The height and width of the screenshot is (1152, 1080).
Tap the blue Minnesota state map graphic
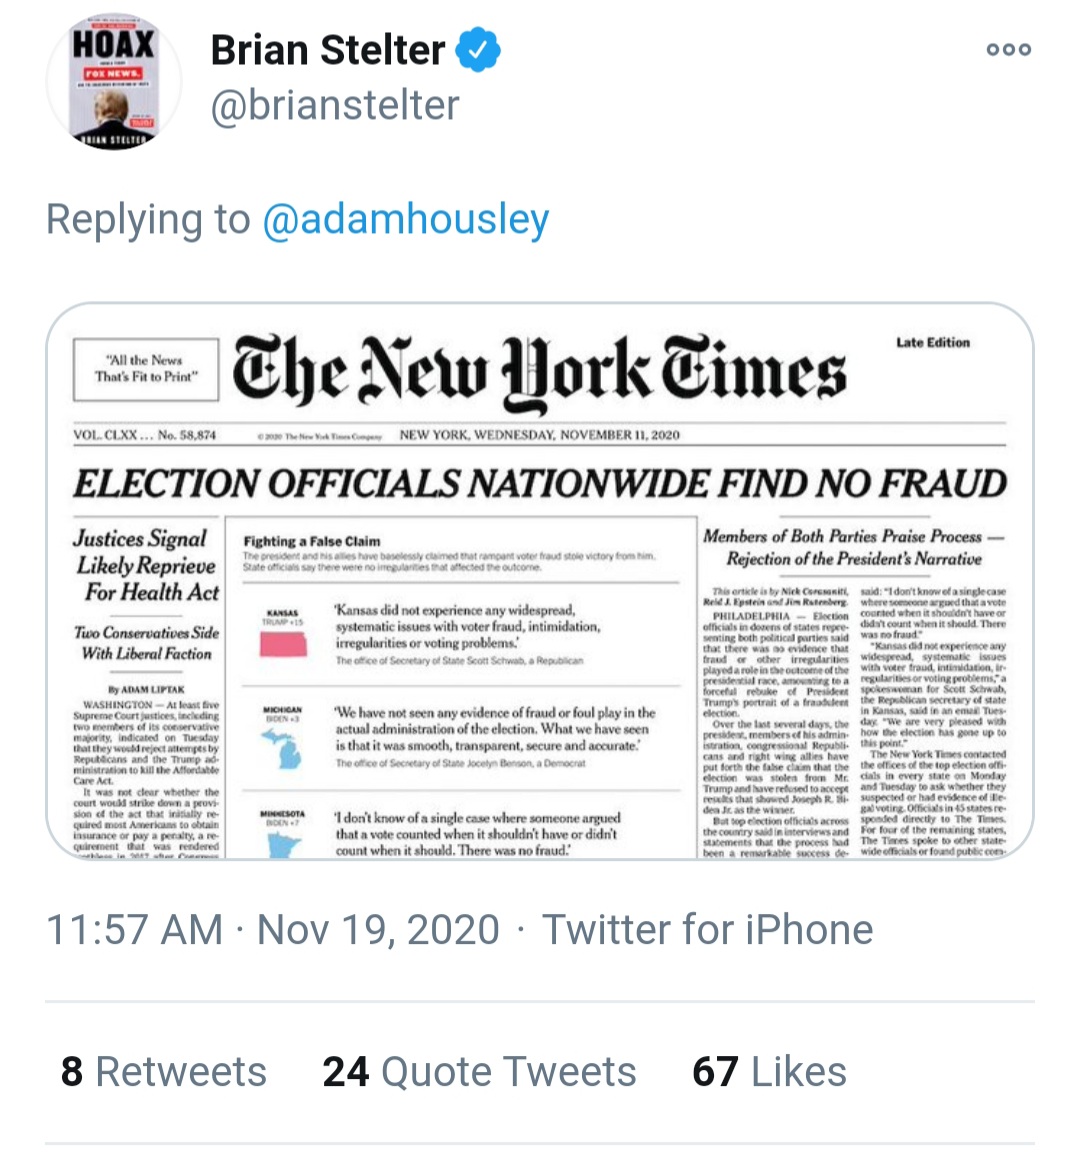pos(283,843)
